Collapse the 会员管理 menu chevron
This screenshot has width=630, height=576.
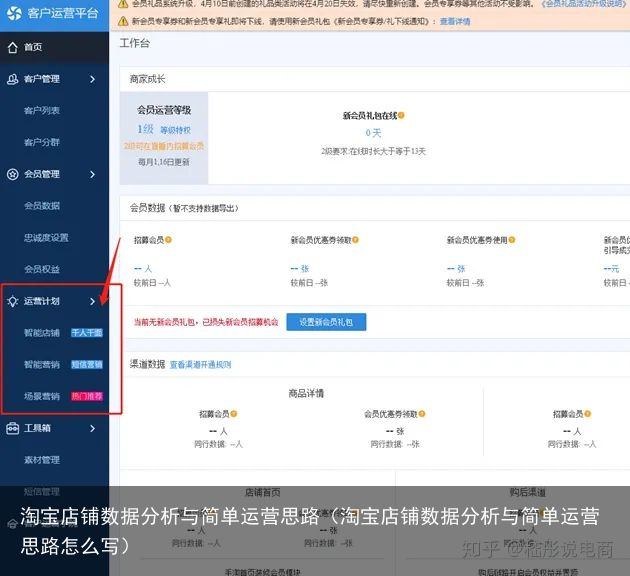click(92, 174)
